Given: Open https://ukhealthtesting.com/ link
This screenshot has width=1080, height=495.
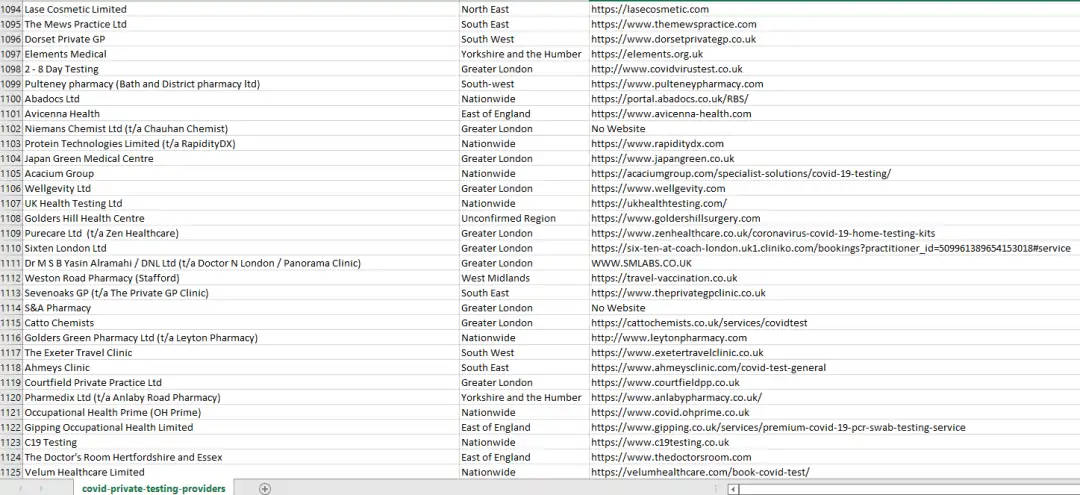Looking at the screenshot, I should coord(658,203).
